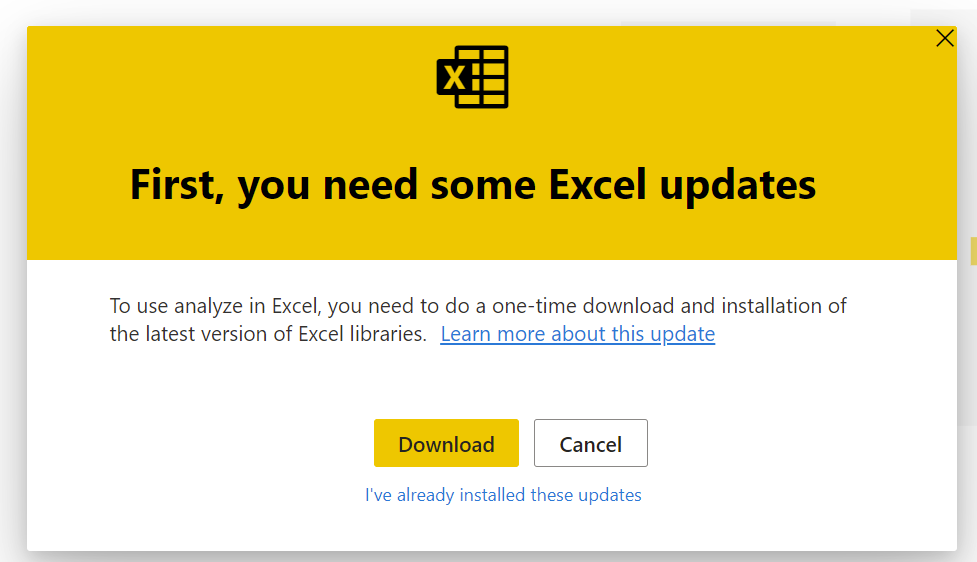Dismiss dialog using the X icon
Viewport: 977px width, 562px height.
tap(944, 39)
